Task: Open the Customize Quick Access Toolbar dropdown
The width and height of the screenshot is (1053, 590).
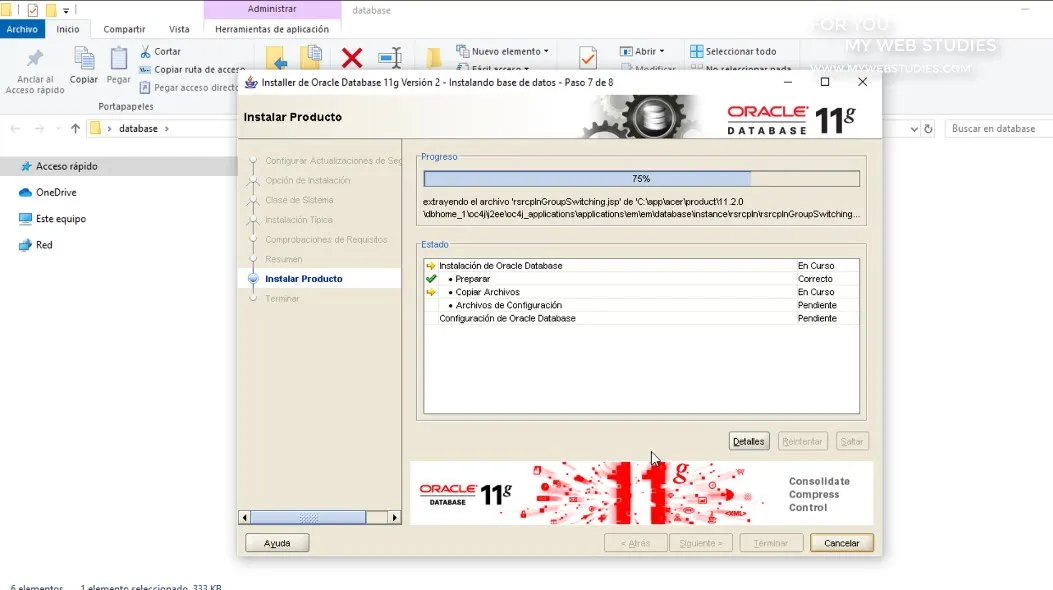Action: pos(66,10)
